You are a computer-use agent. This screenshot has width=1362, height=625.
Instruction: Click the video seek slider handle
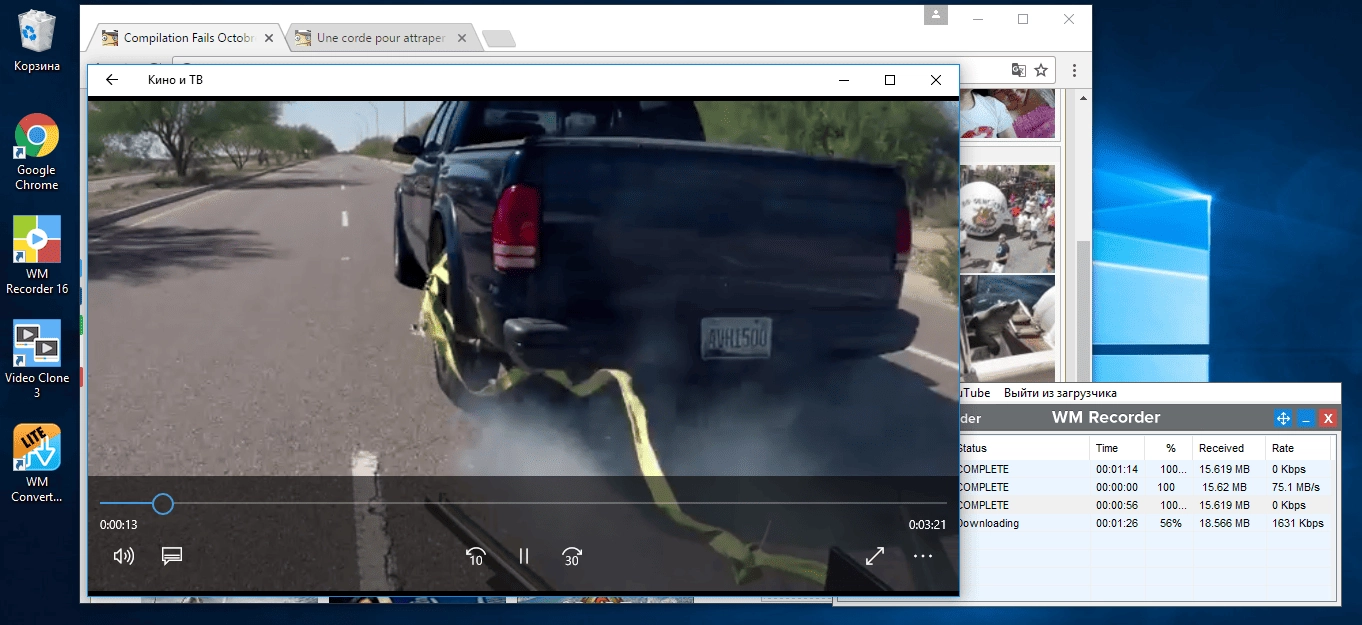click(163, 504)
